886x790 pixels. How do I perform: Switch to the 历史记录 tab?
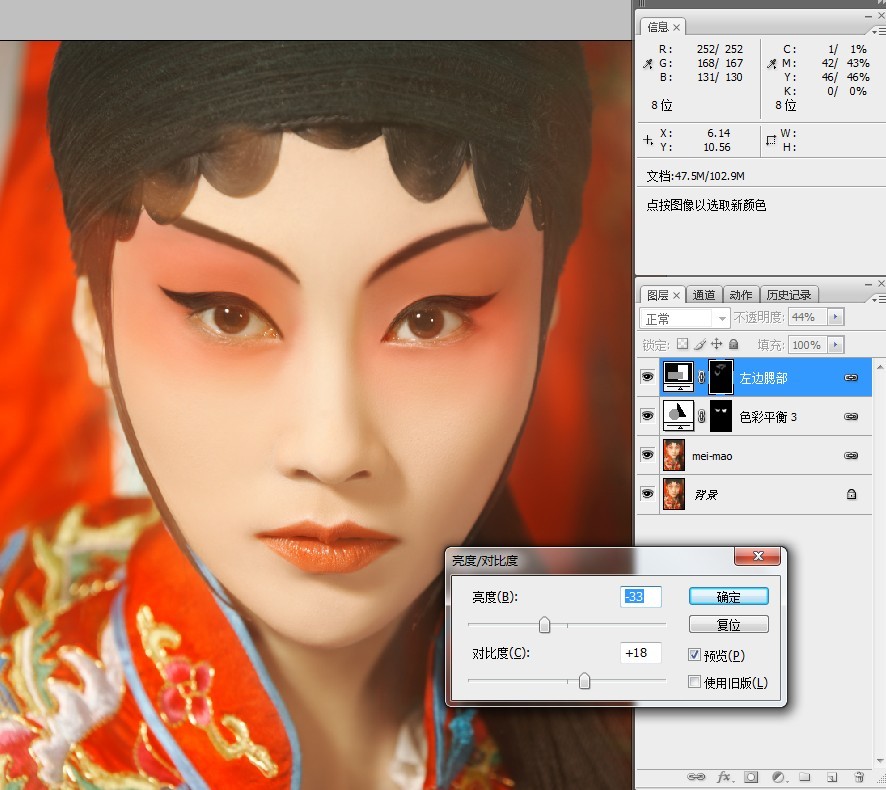coord(789,295)
